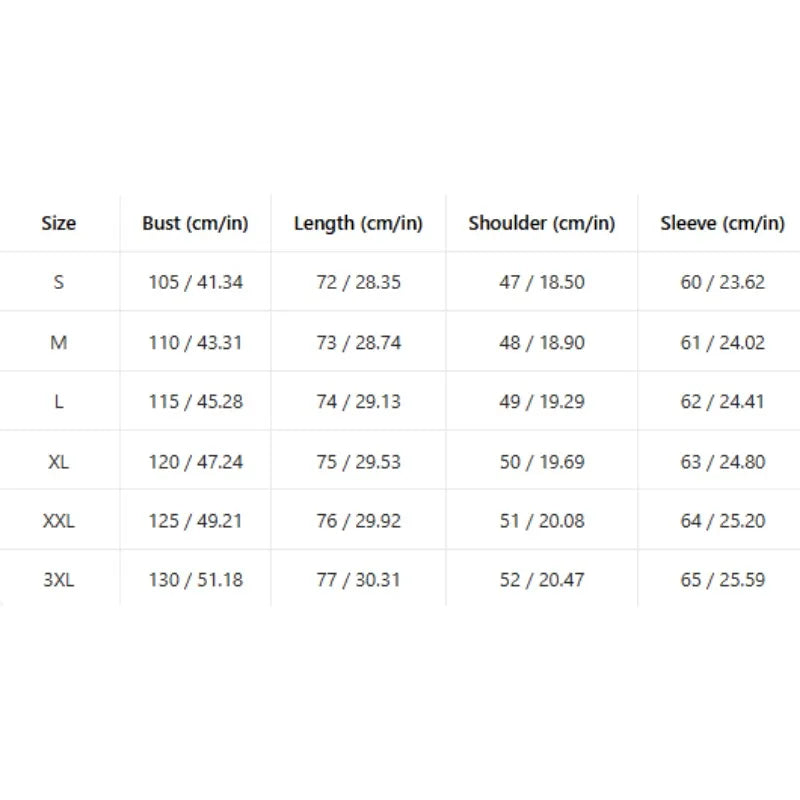Select the Bust (cm/in) column header
Viewport: 800px width, 800px height.
pos(195,223)
